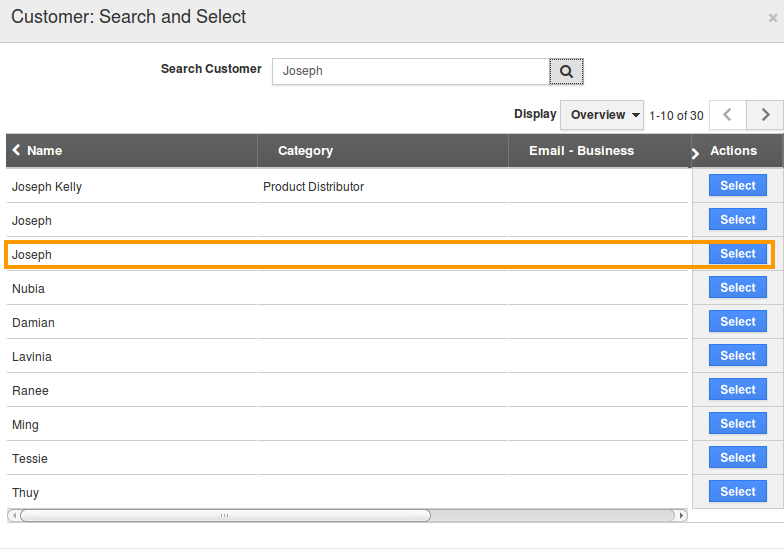
Task: Select customer Damian
Action: [738, 322]
